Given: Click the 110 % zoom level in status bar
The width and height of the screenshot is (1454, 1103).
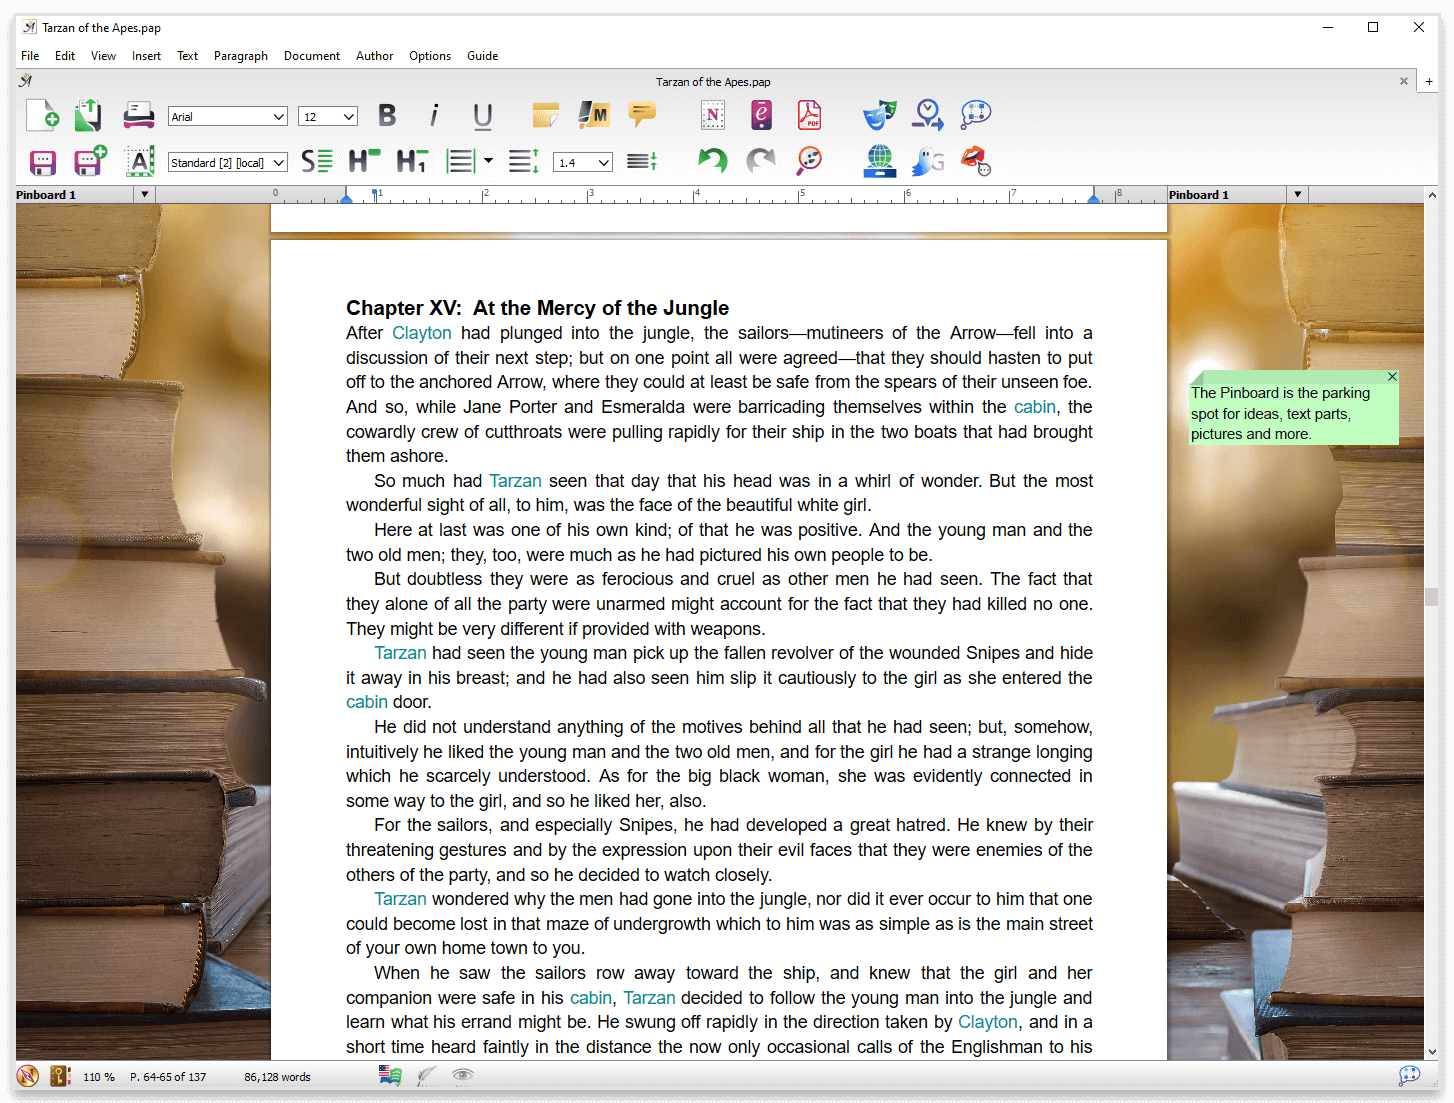Looking at the screenshot, I should point(98,1077).
